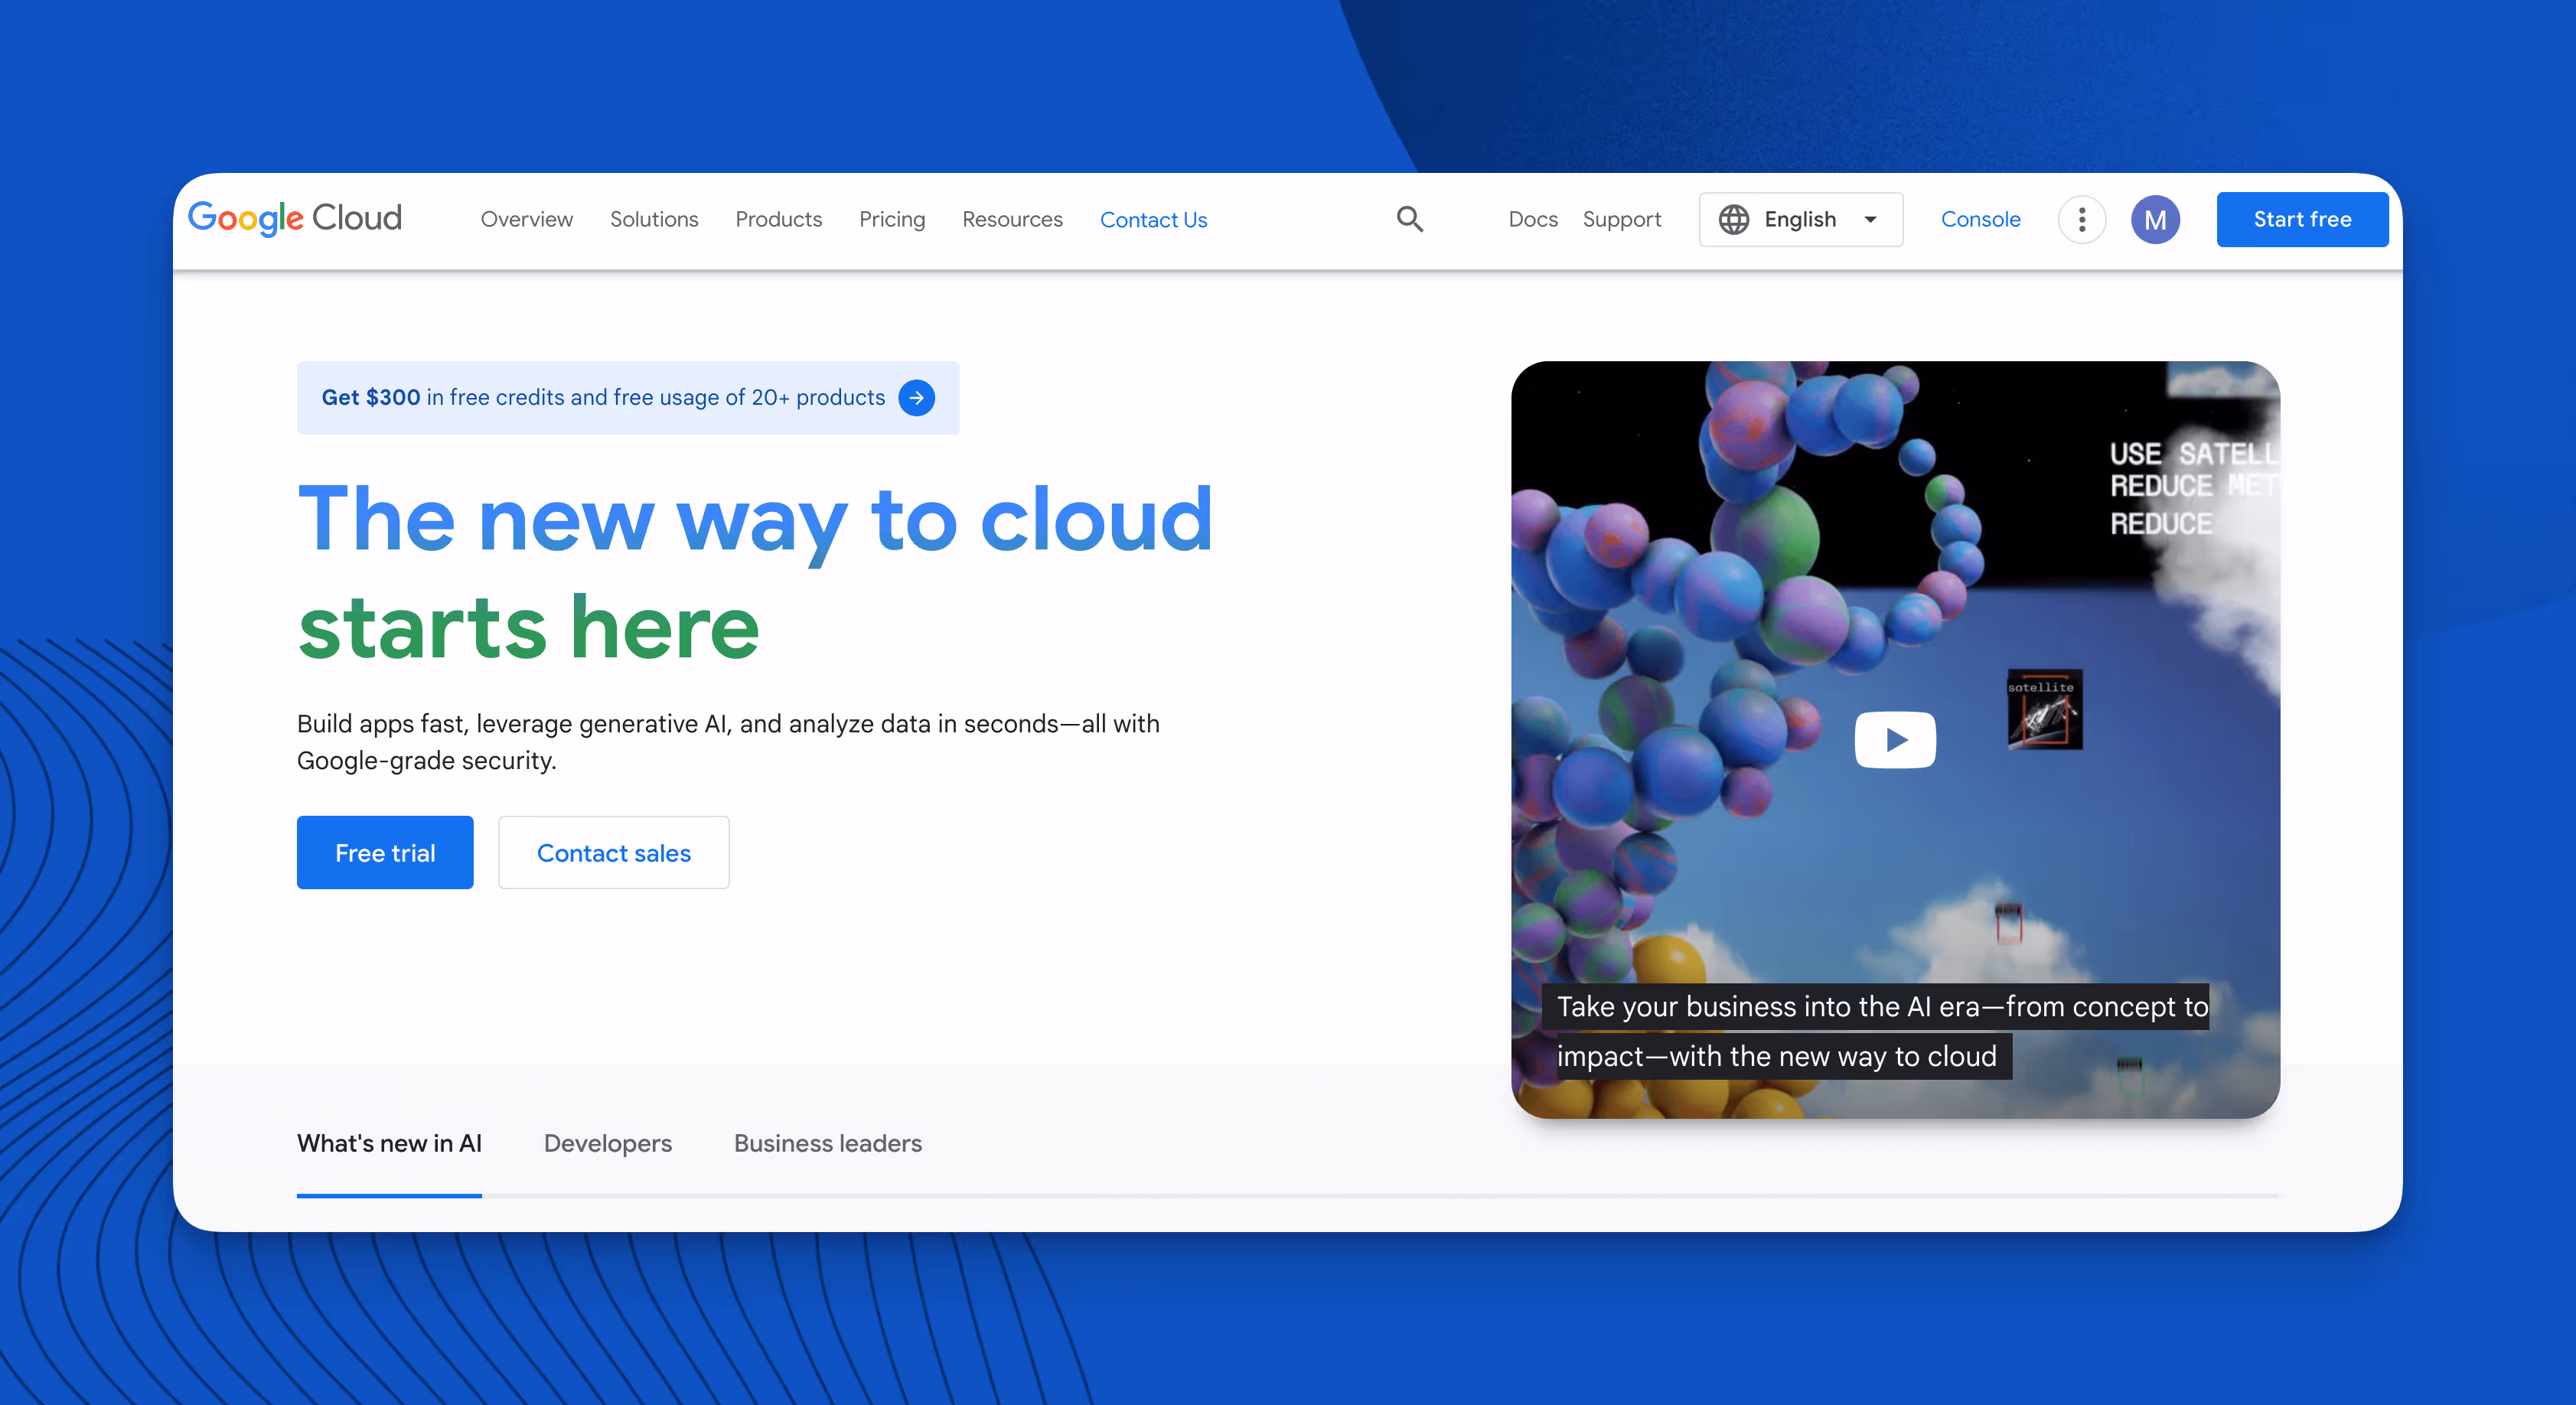
Task: Open the Products nav menu
Action: click(x=778, y=219)
